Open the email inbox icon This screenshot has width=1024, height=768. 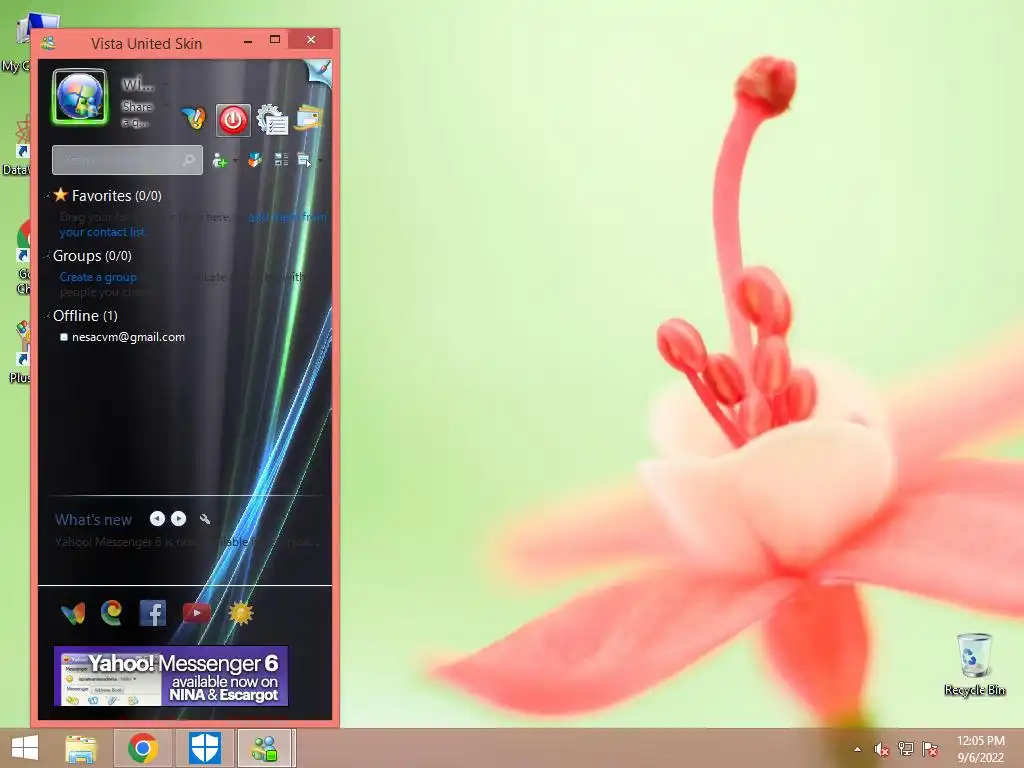308,118
